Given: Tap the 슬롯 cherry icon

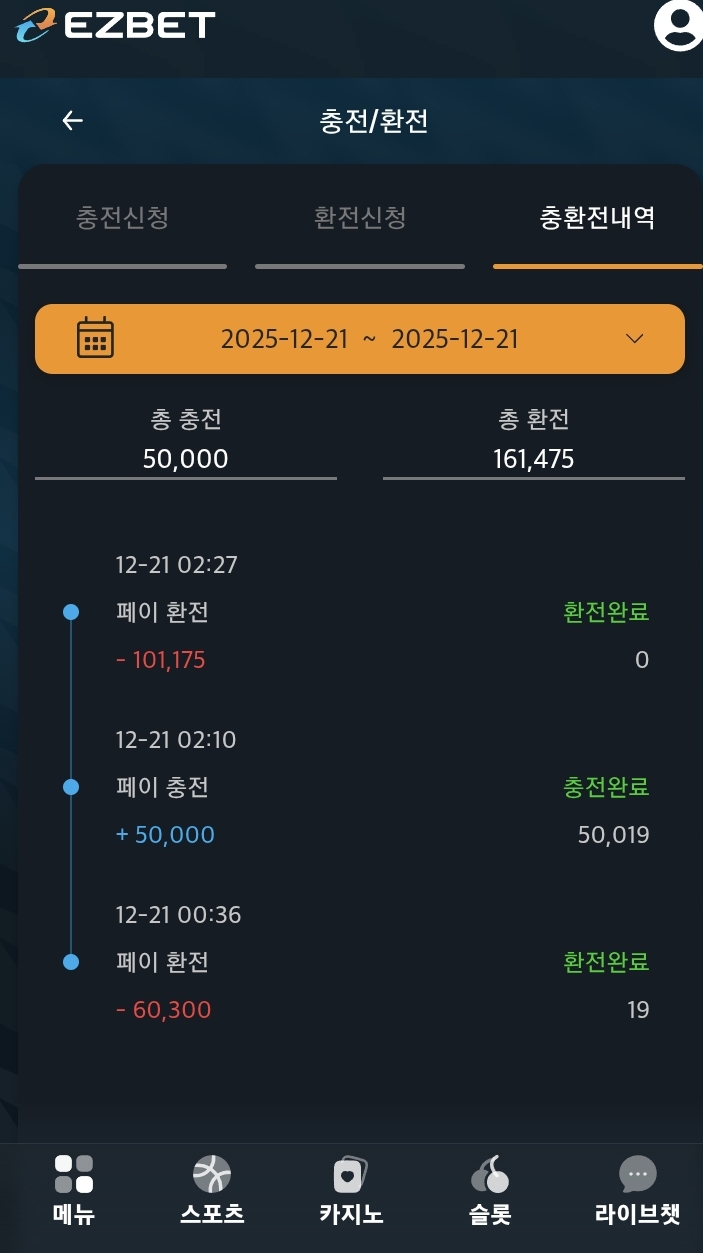Looking at the screenshot, I should click(x=489, y=1174).
